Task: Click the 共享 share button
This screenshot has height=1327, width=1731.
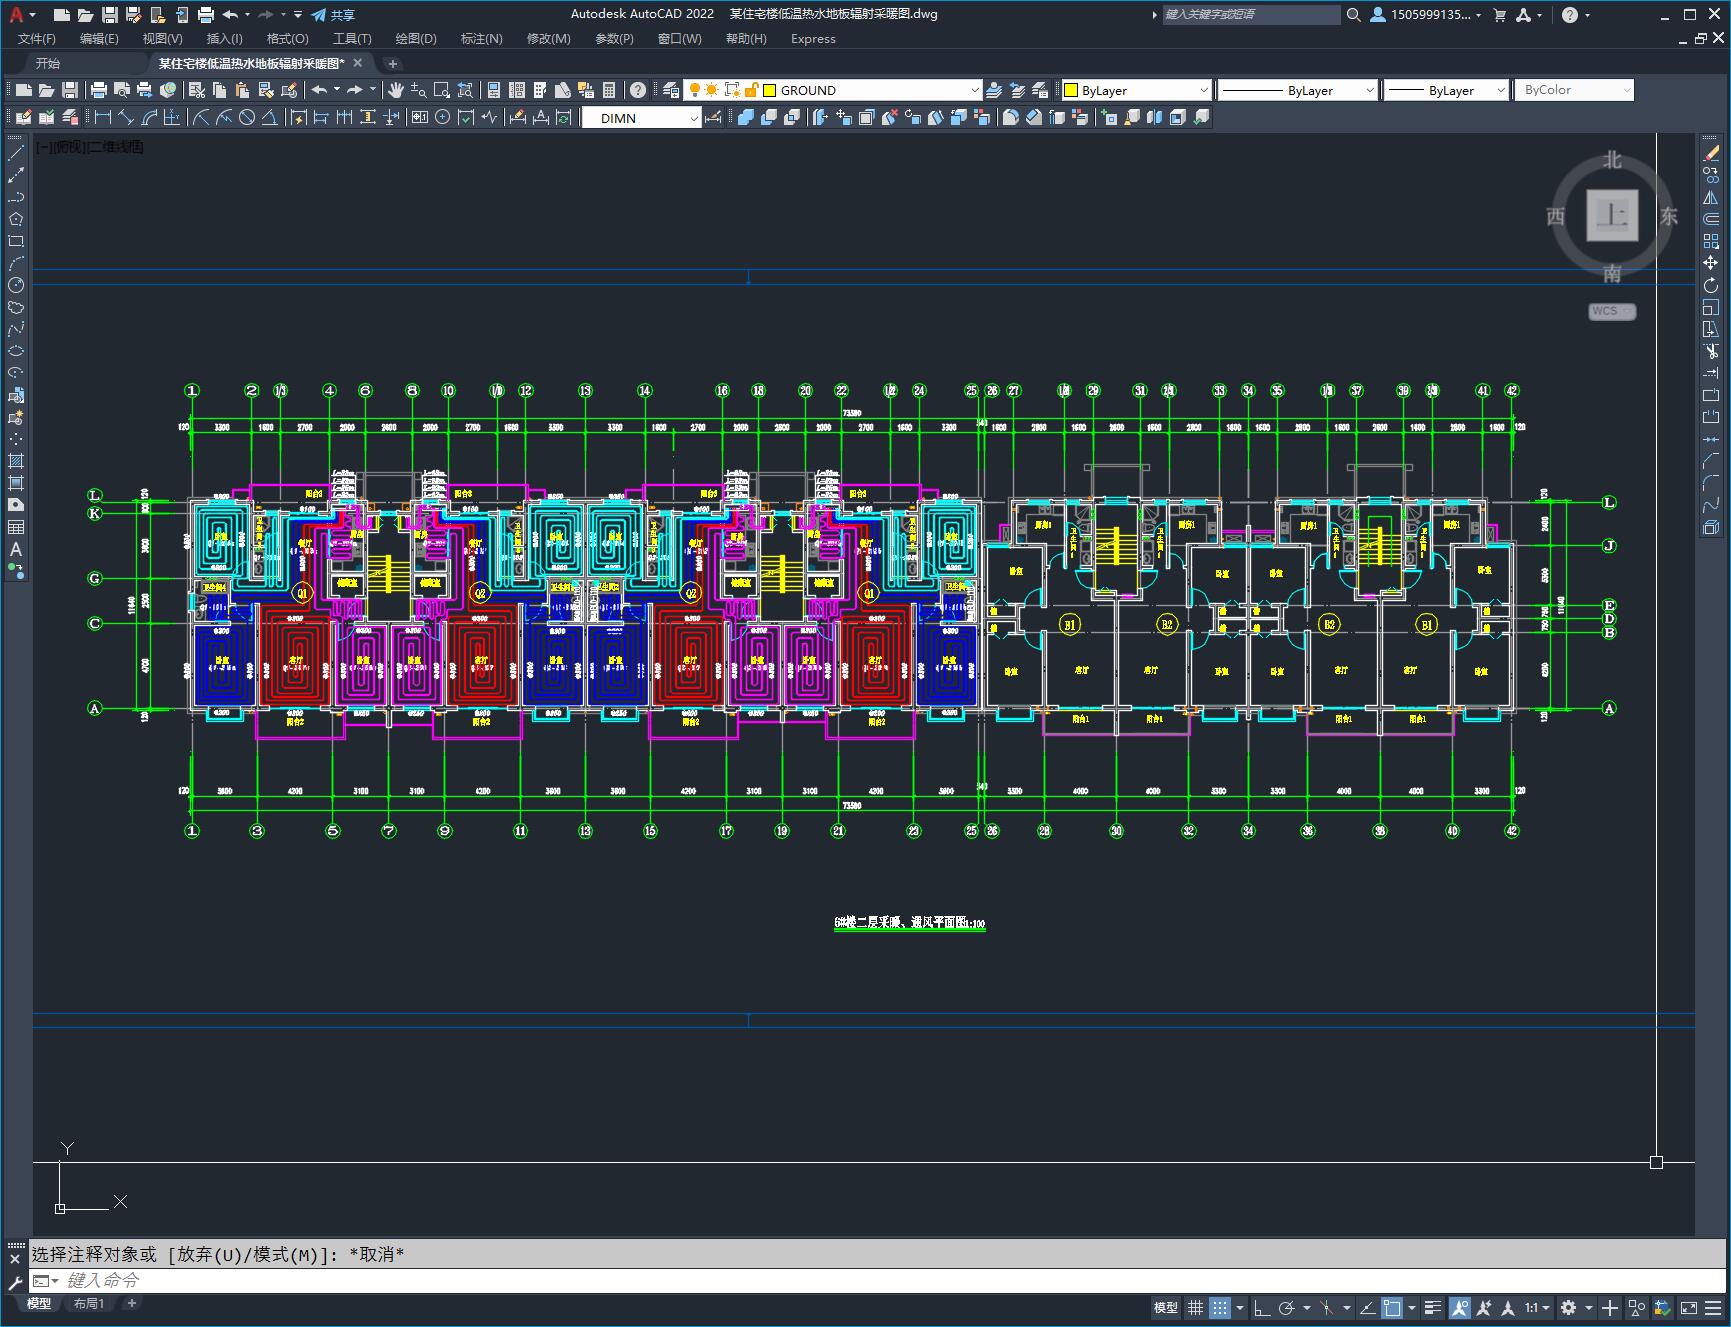Action: 333,15
